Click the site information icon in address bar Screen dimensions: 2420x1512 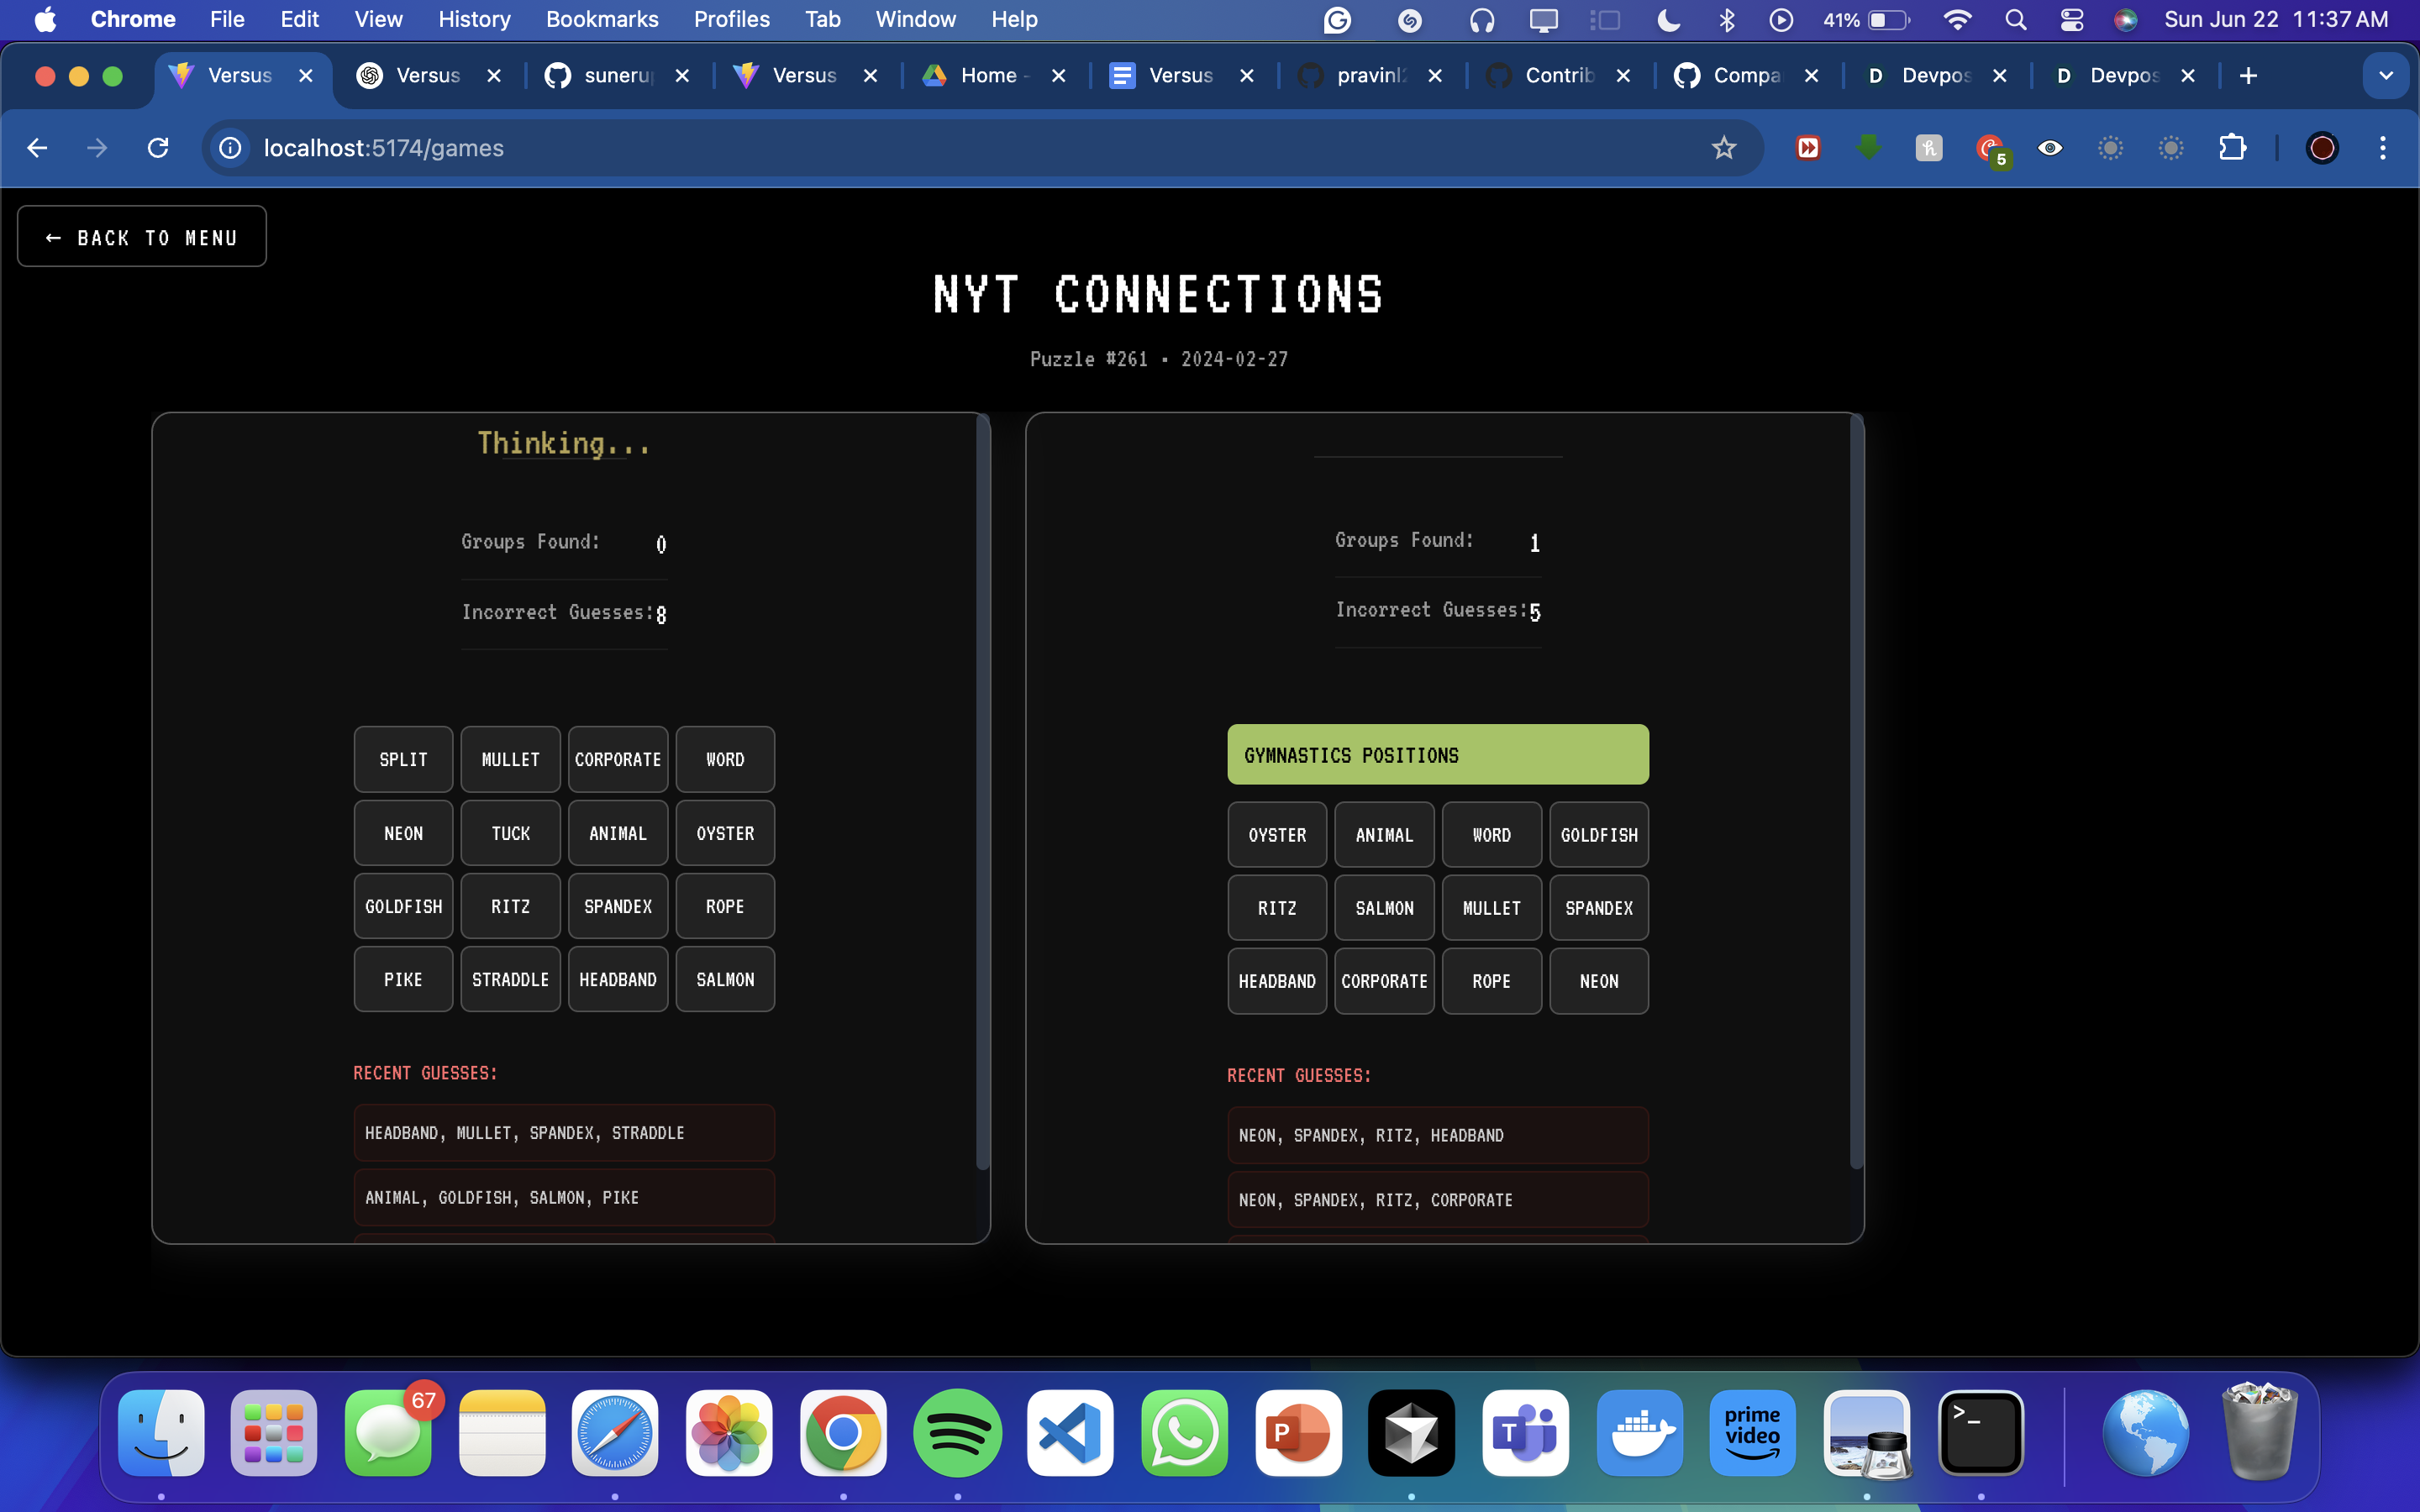(230, 148)
